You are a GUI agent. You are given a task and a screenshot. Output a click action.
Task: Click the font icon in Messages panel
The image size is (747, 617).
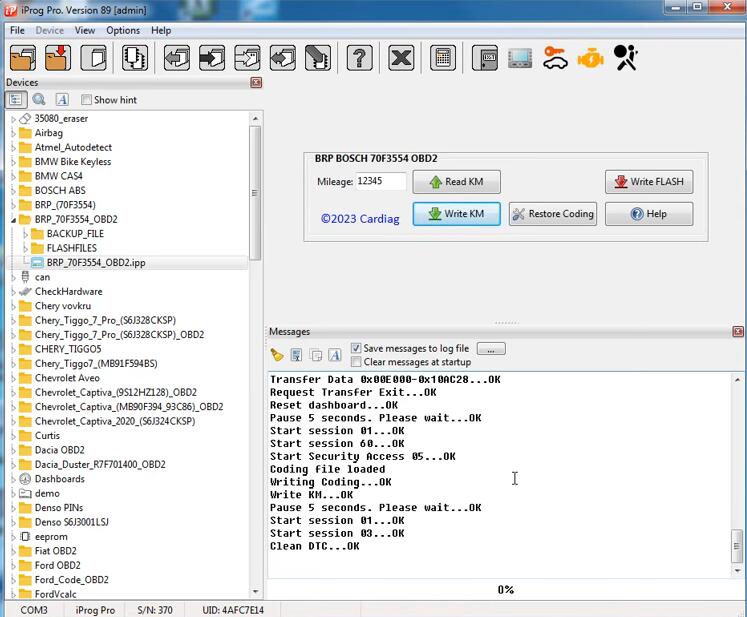pyautogui.click(x=335, y=355)
